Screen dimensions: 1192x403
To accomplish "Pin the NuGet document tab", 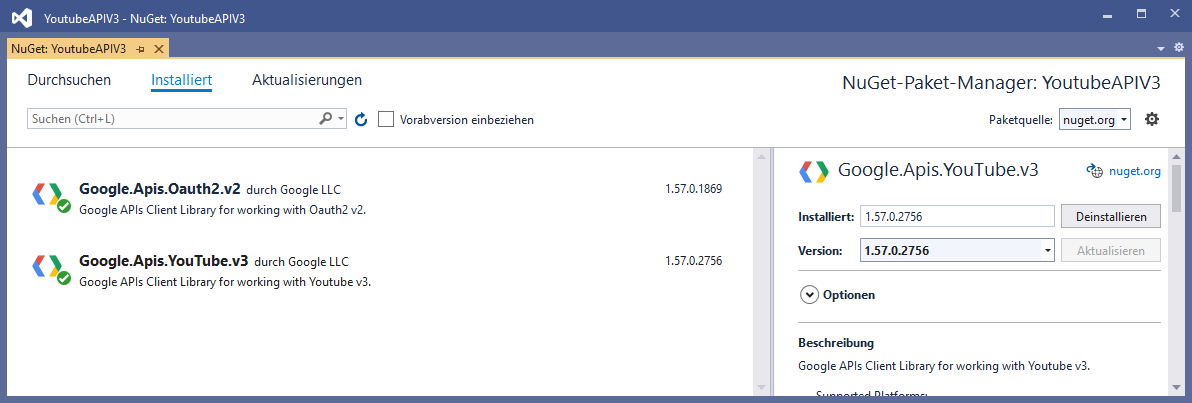I will (x=141, y=48).
